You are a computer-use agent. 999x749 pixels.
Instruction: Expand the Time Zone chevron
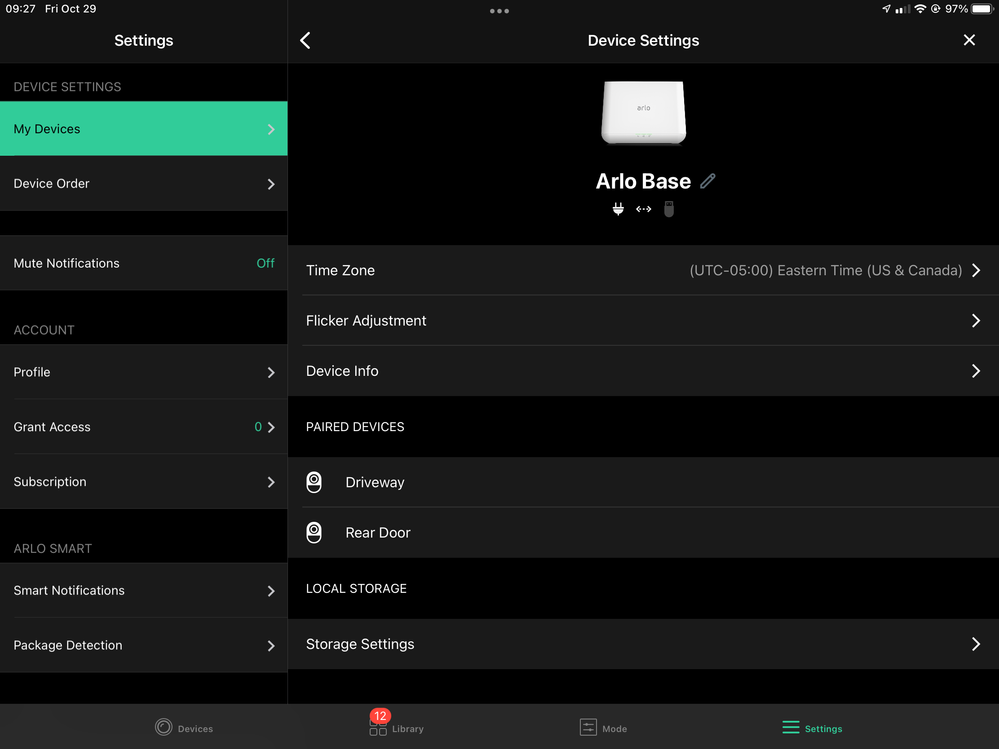point(976,270)
